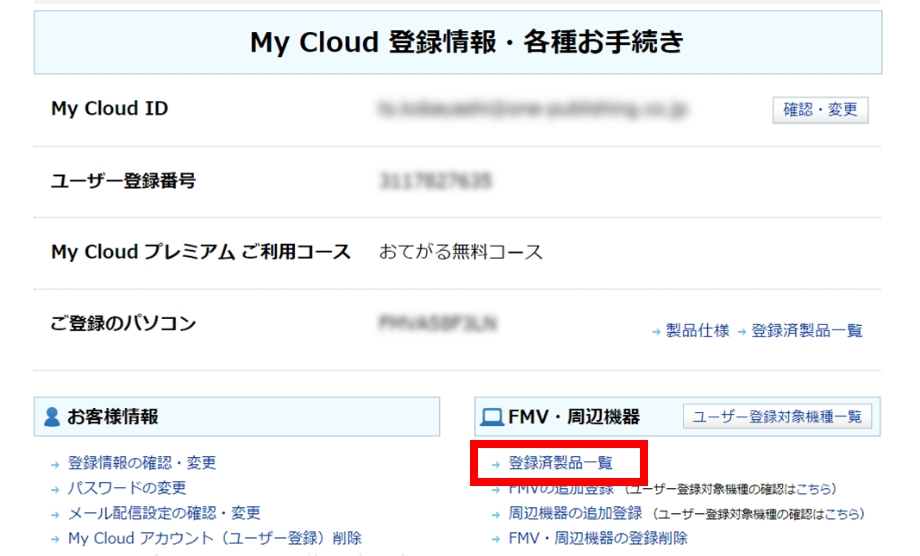Open メール配信設定の確認・変更 link

pos(164,513)
